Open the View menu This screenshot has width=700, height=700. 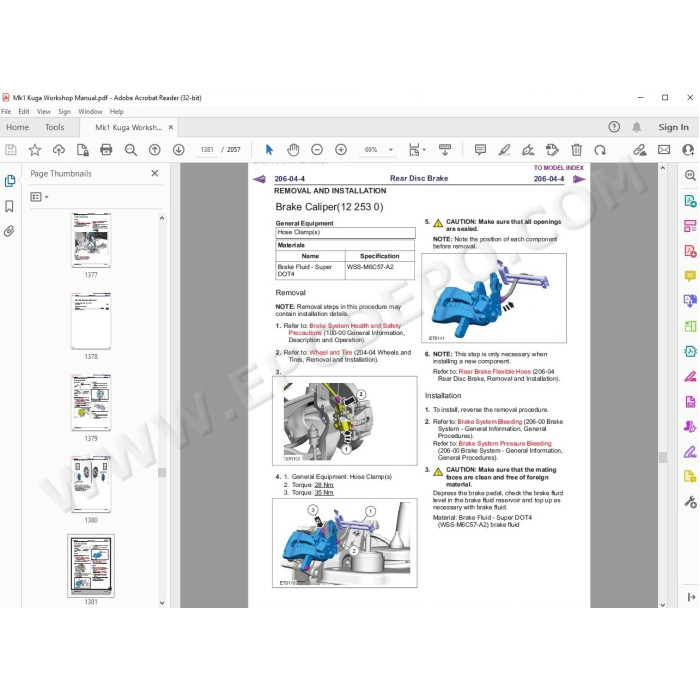[43, 111]
